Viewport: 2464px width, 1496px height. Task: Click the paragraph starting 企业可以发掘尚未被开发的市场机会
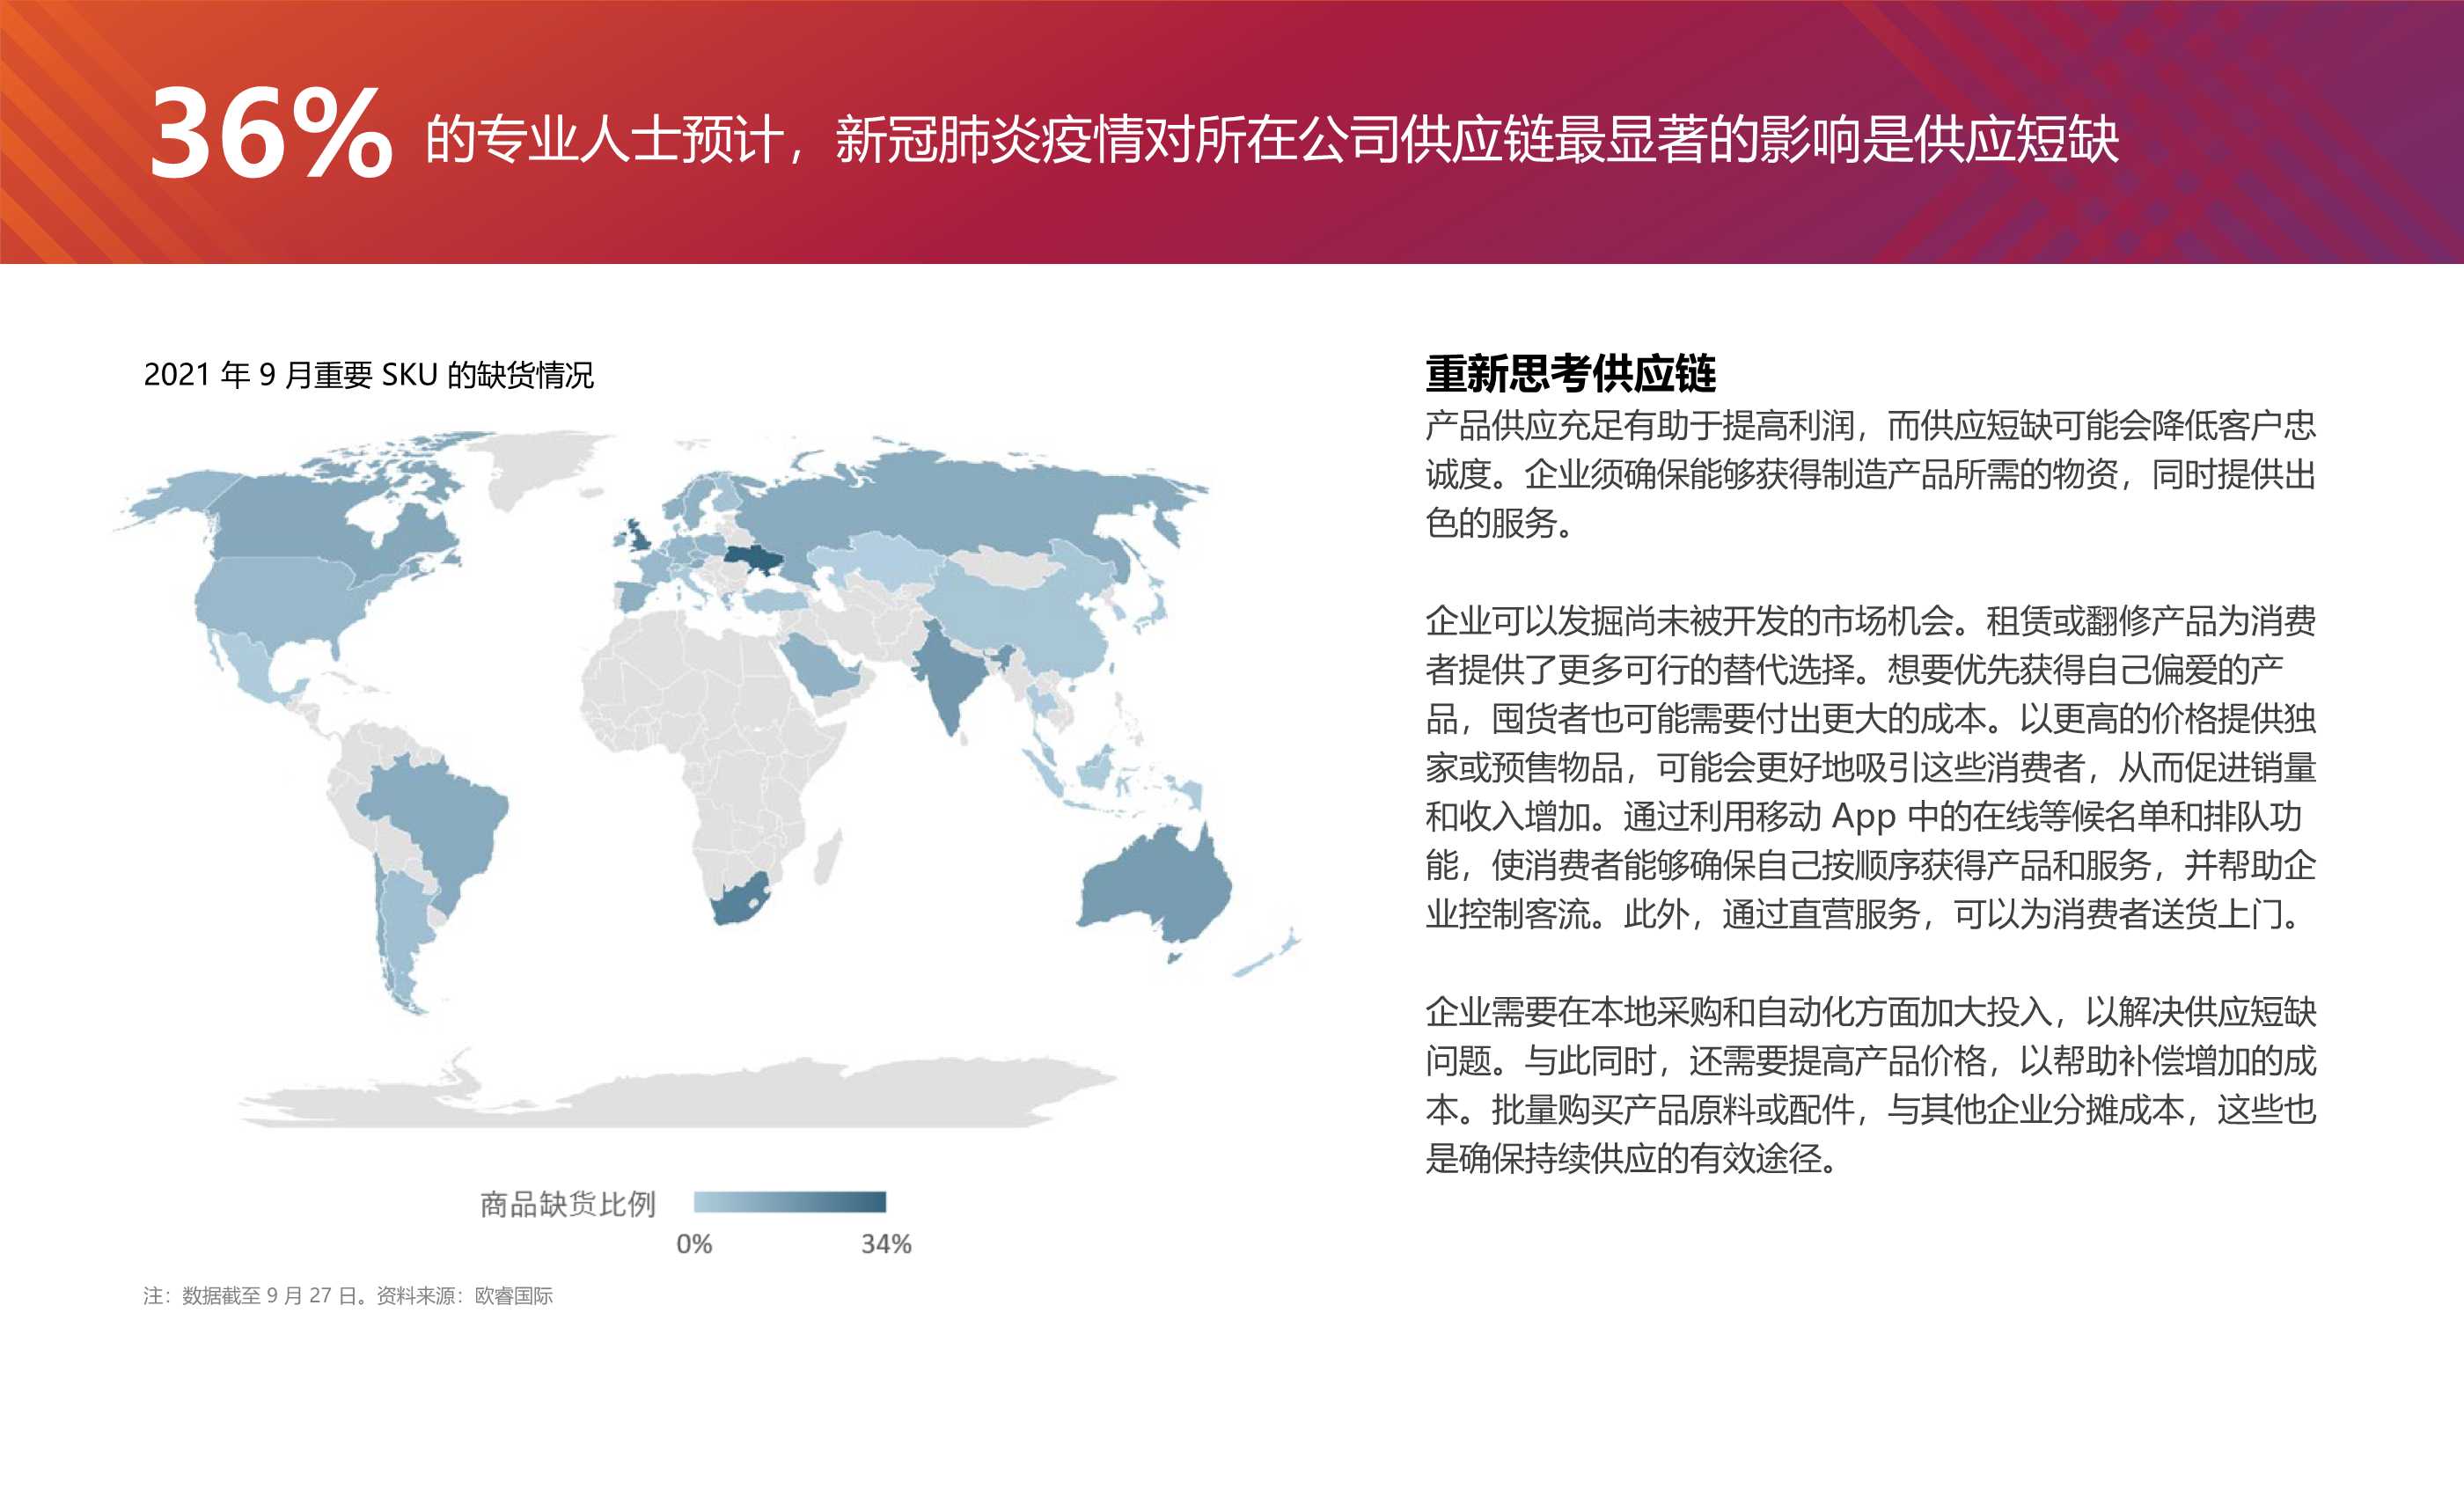tap(1870, 767)
